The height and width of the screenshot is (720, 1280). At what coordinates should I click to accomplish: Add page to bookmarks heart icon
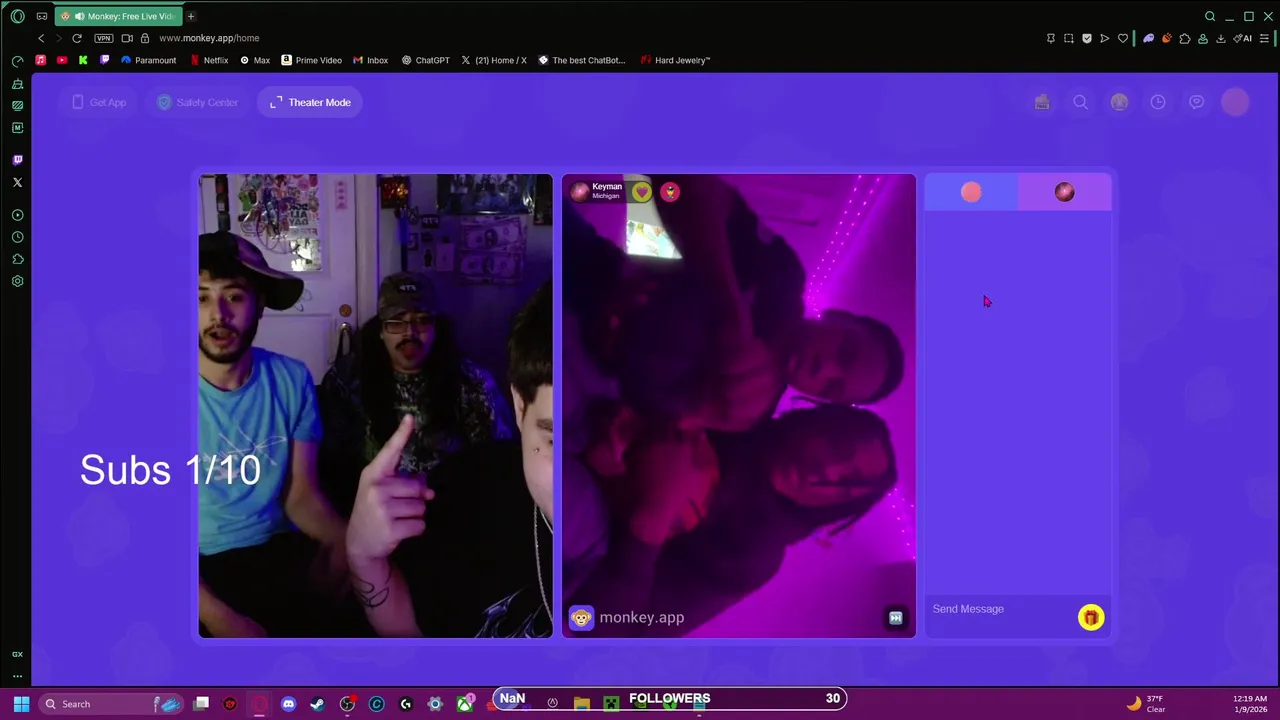(x=1123, y=38)
